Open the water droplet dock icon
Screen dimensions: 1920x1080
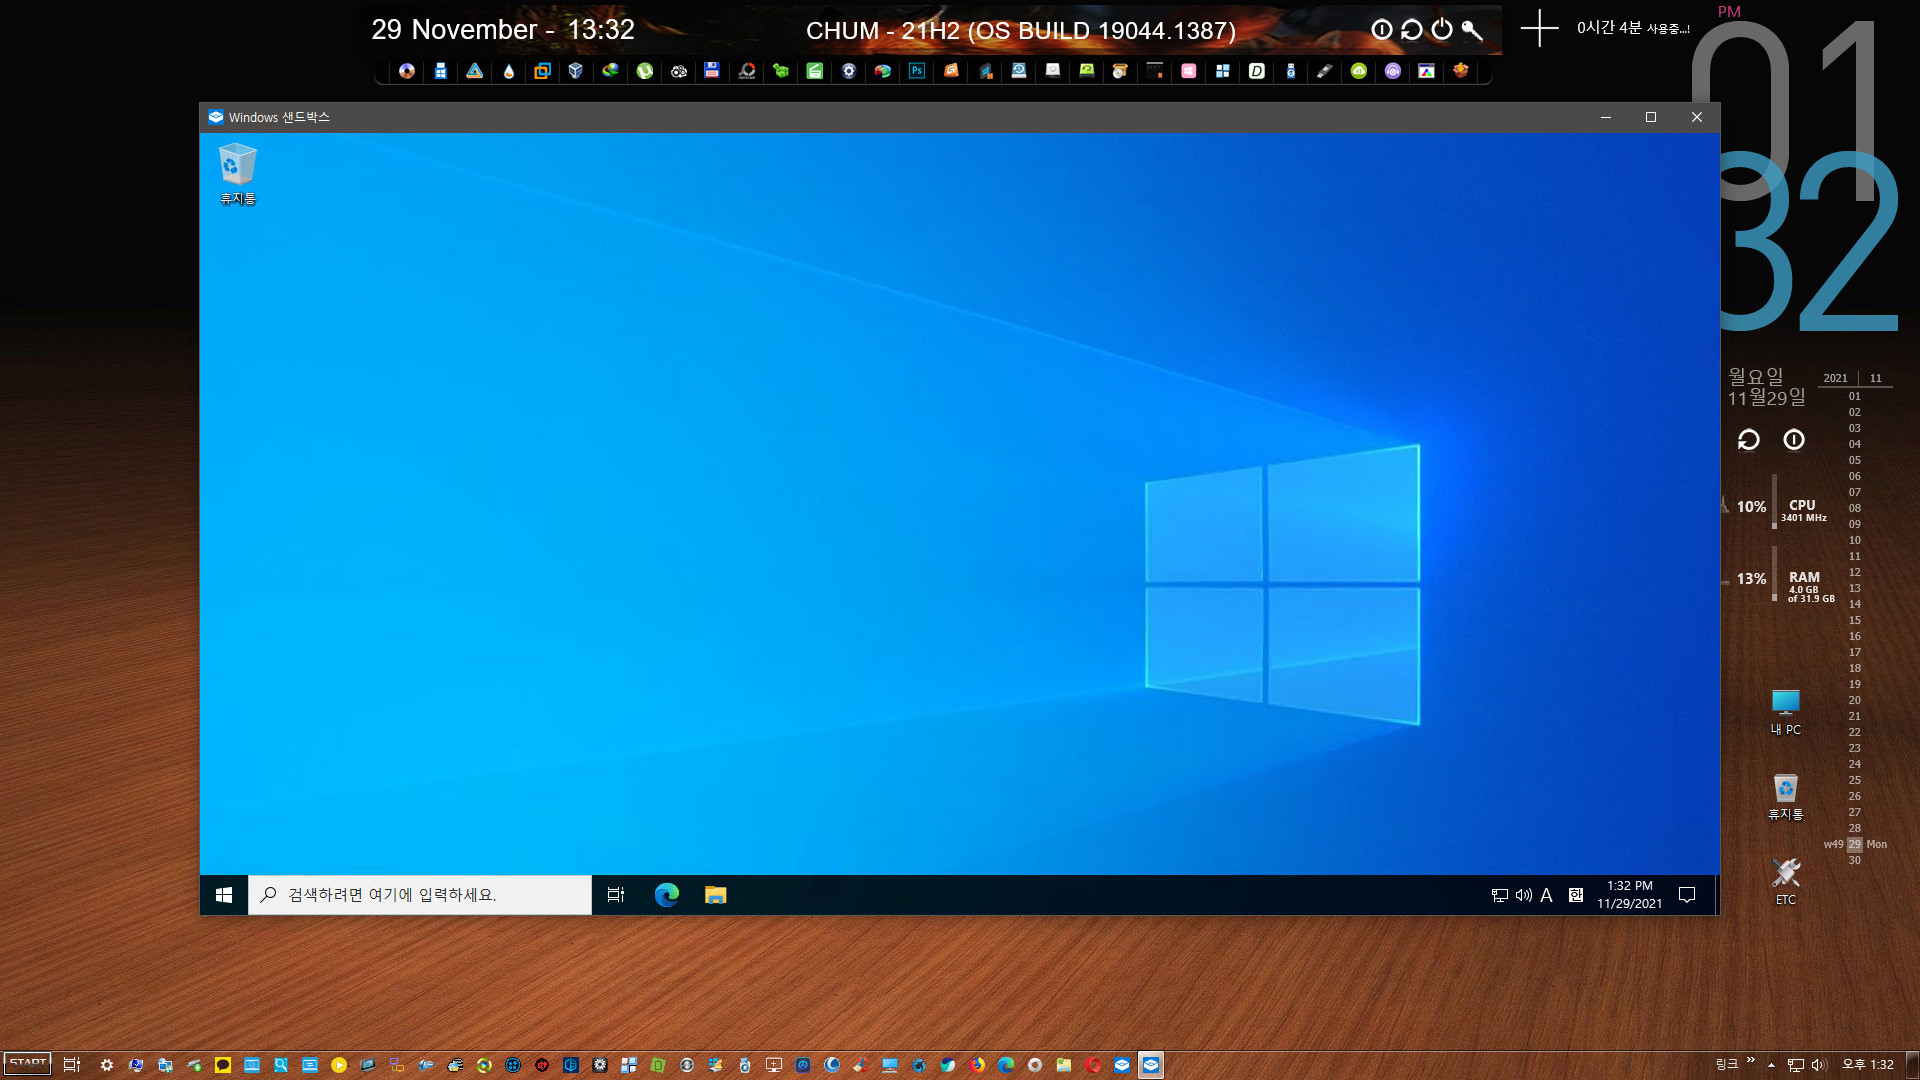point(509,71)
